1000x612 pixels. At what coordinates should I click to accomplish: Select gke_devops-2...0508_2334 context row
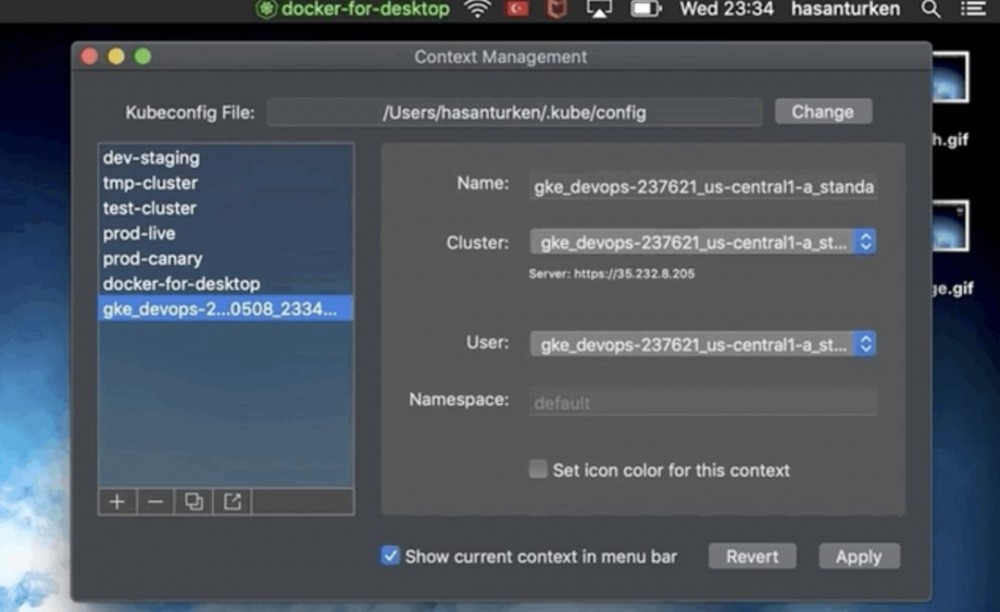coord(226,309)
